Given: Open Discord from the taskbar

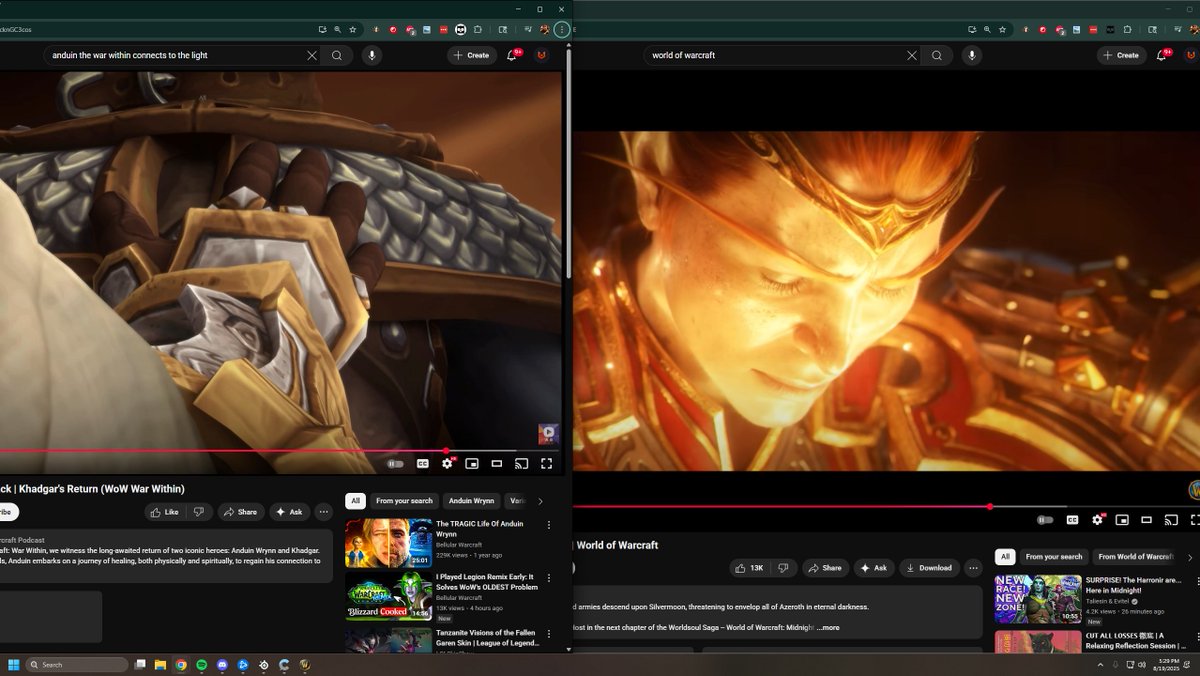Looking at the screenshot, I should click(x=222, y=665).
